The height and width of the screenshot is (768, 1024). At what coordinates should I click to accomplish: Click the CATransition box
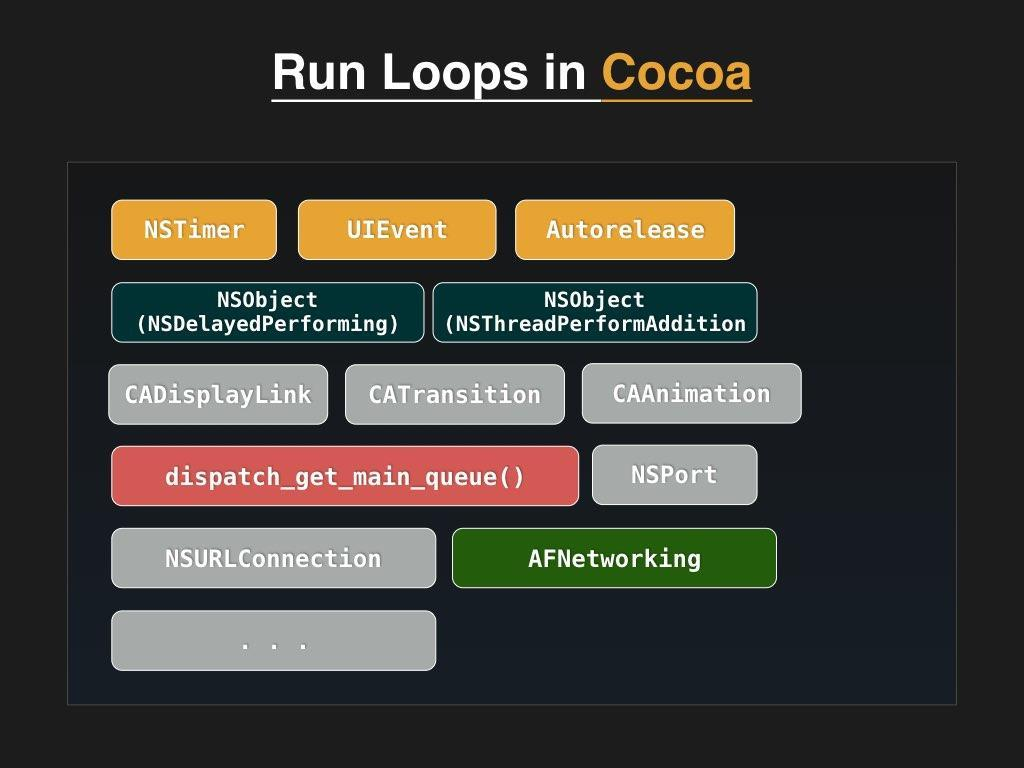click(454, 394)
